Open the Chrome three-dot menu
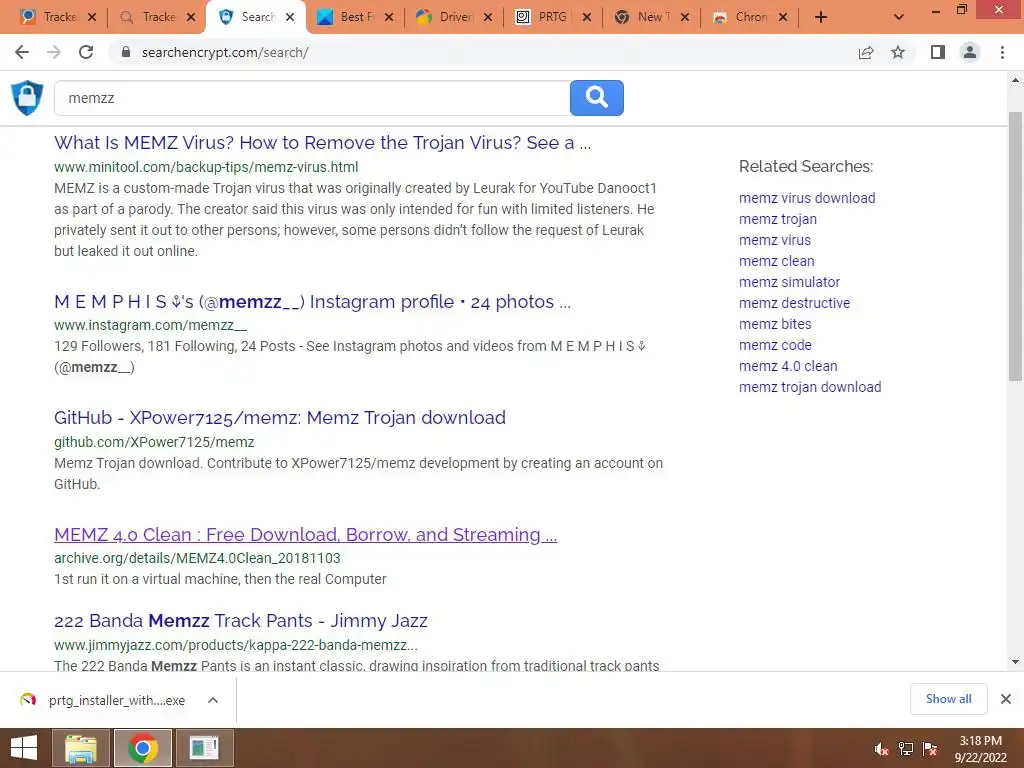 1002,52
